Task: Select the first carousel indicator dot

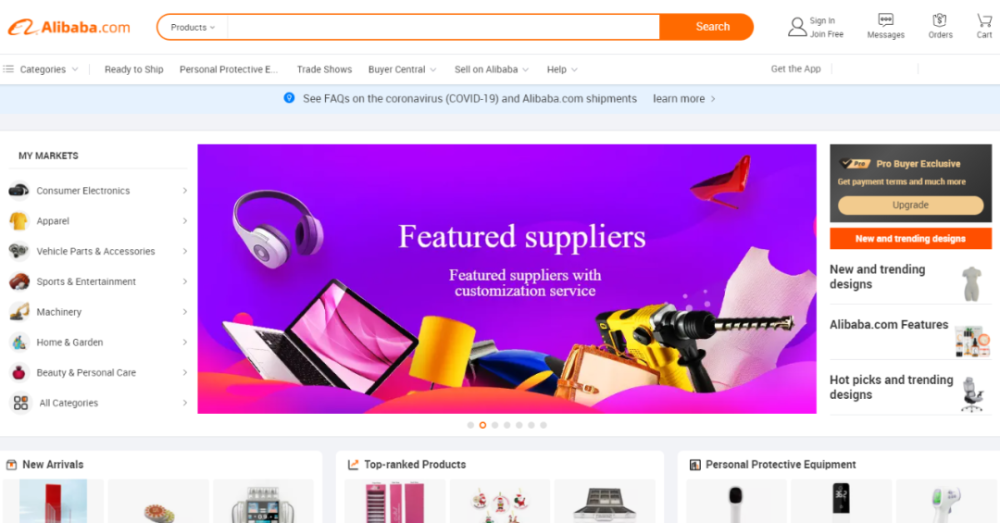Action: (471, 425)
